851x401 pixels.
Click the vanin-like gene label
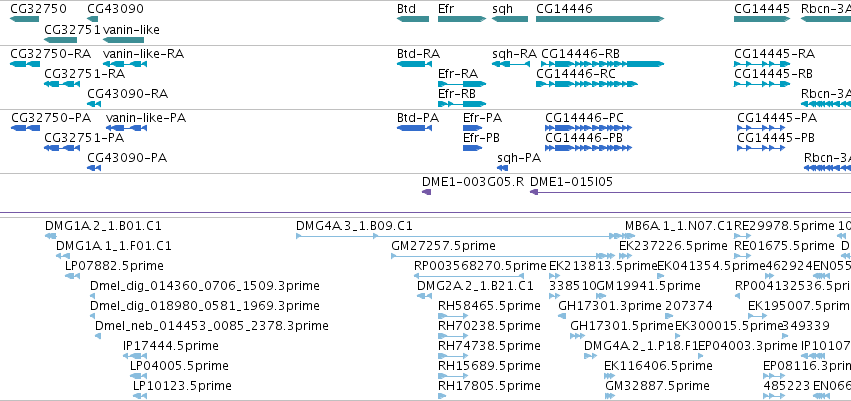[x=131, y=29]
